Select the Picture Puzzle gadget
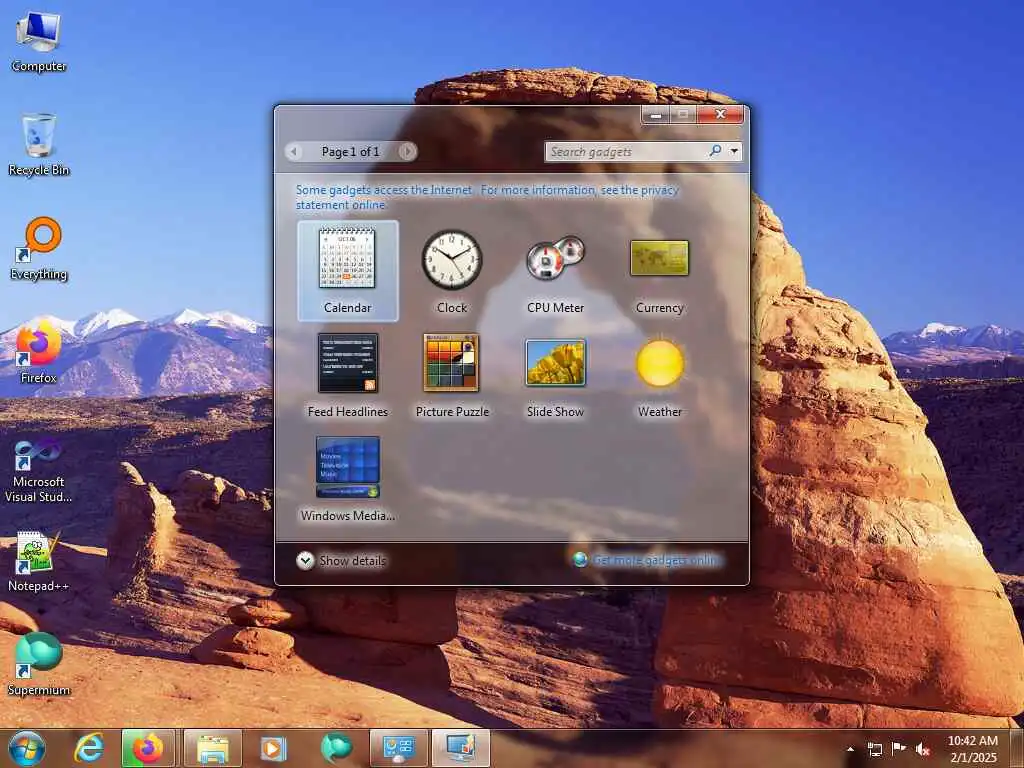Image resolution: width=1024 pixels, height=768 pixels. pos(452,375)
